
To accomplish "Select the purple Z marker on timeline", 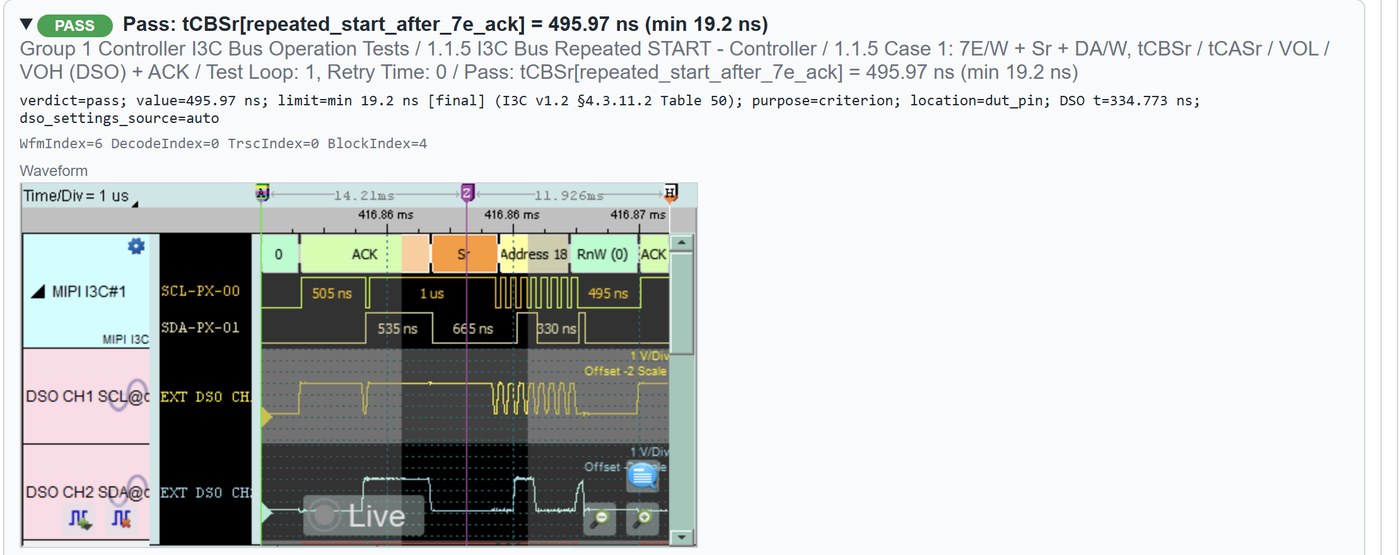I will tap(467, 192).
